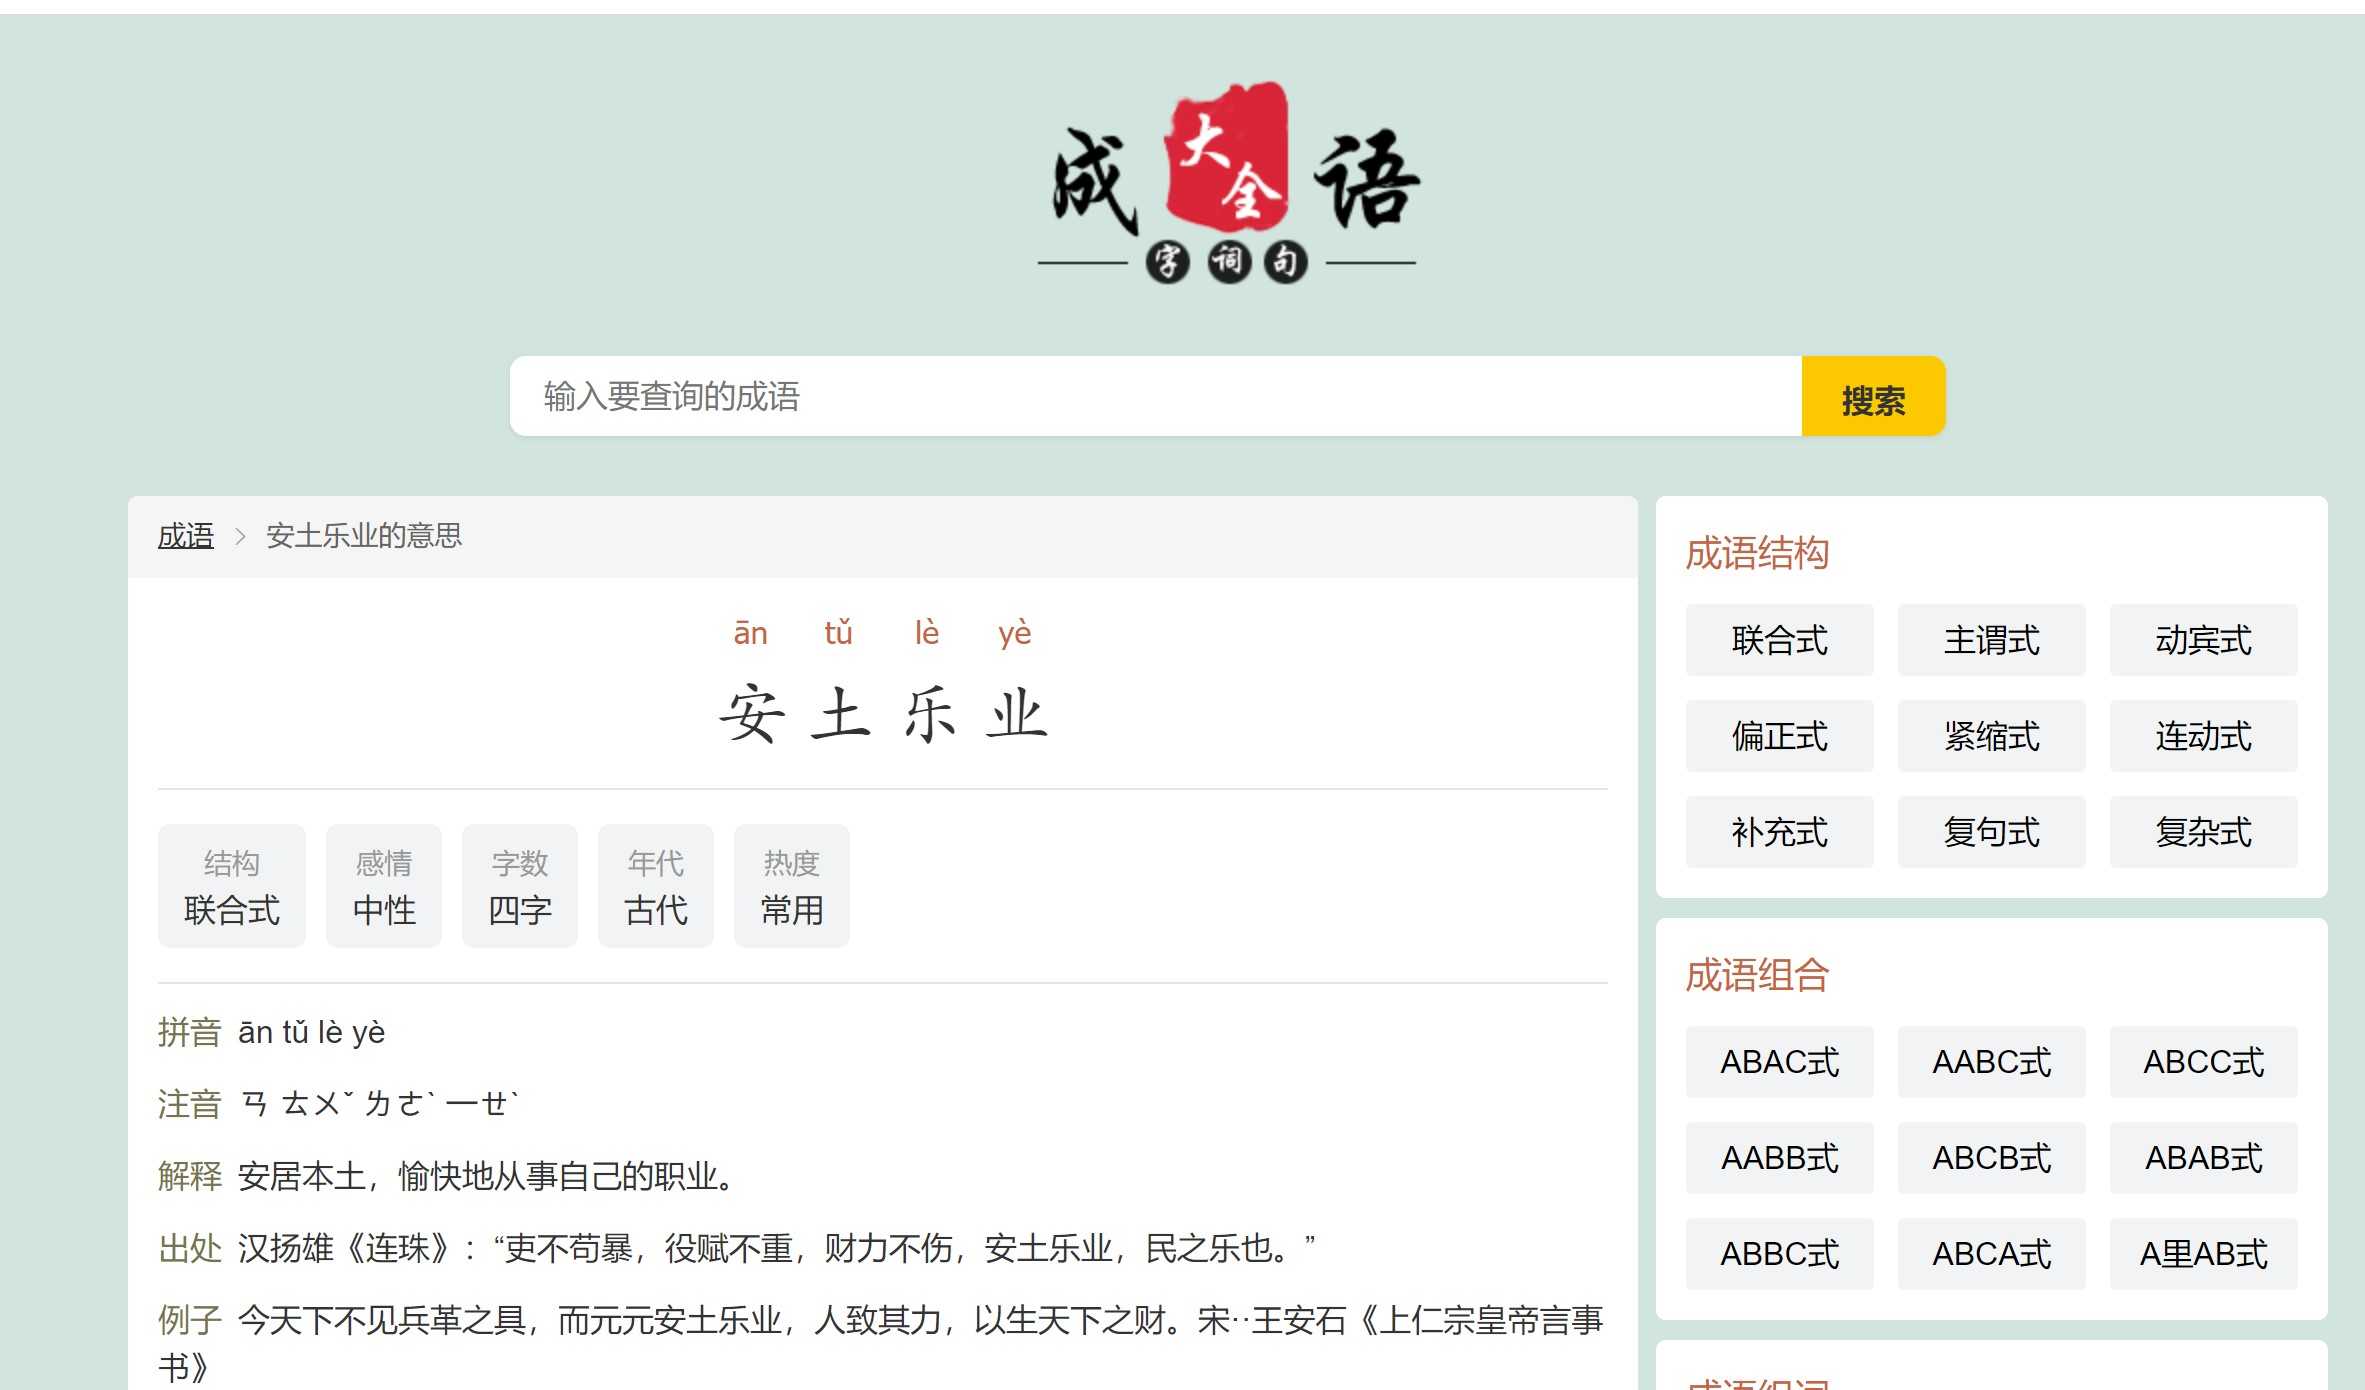Open the ABCC式 combination link
Image resolution: width=2365 pixels, height=1390 pixels.
(x=2204, y=1062)
